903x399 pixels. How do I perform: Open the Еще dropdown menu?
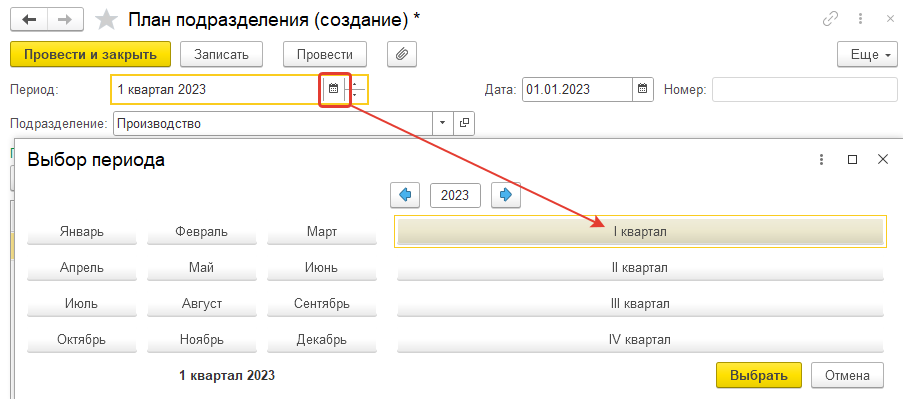[867, 55]
